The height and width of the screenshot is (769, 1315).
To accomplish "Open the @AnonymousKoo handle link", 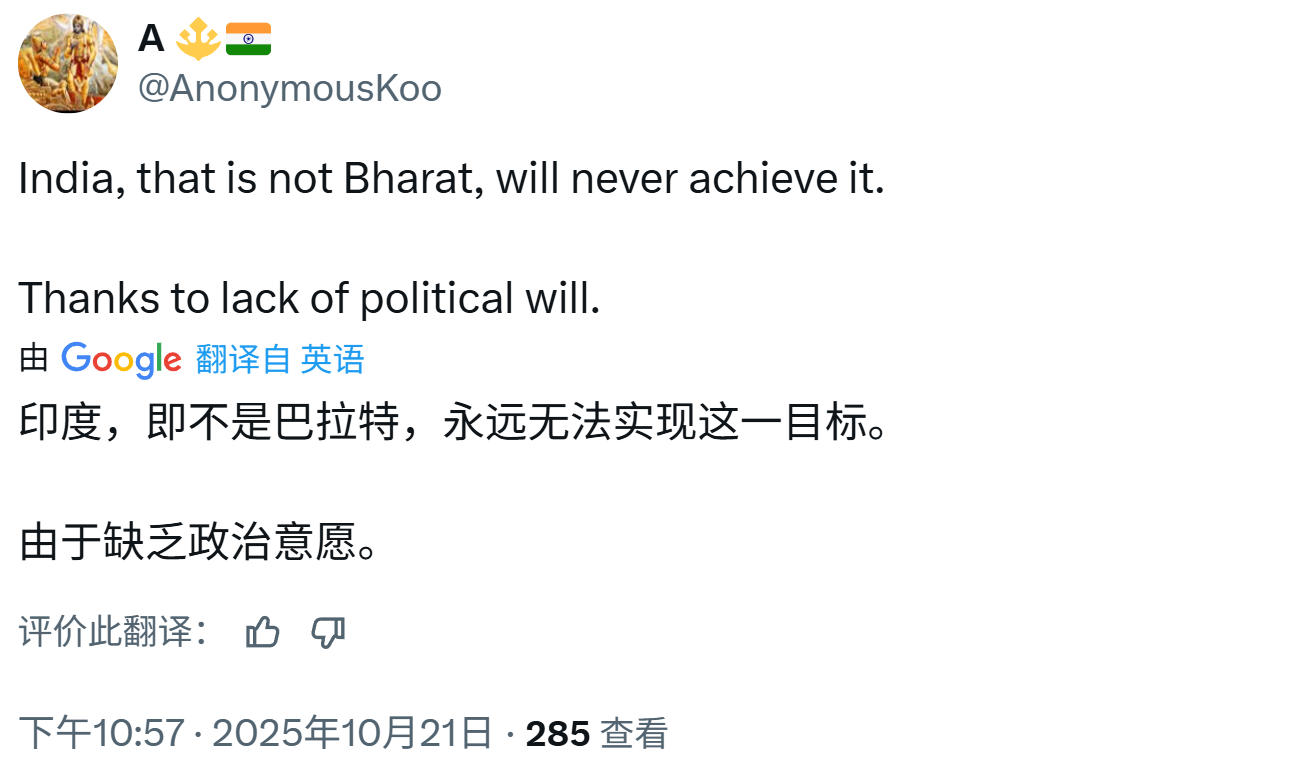I will (289, 89).
